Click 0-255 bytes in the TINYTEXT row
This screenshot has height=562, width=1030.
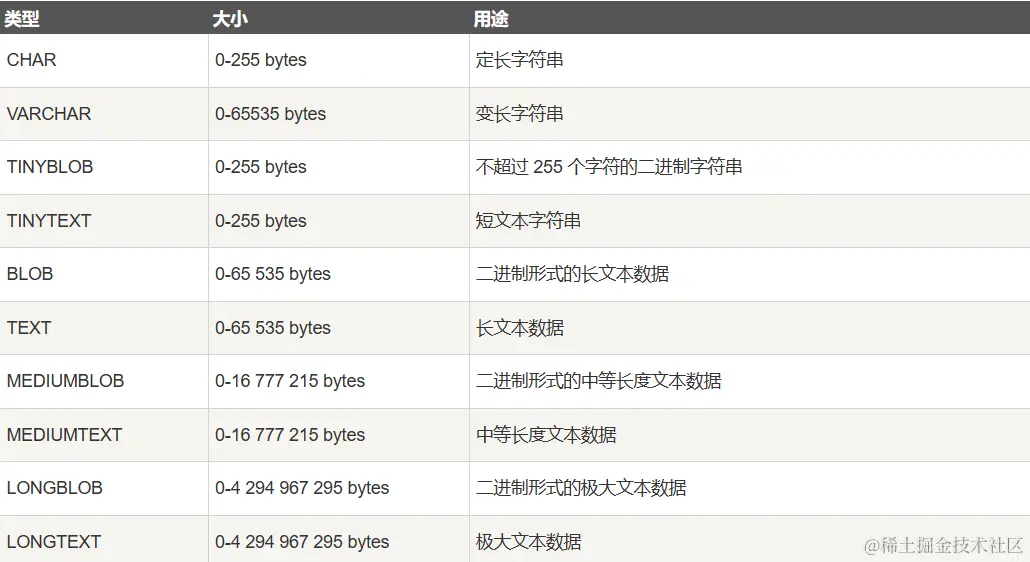point(261,221)
